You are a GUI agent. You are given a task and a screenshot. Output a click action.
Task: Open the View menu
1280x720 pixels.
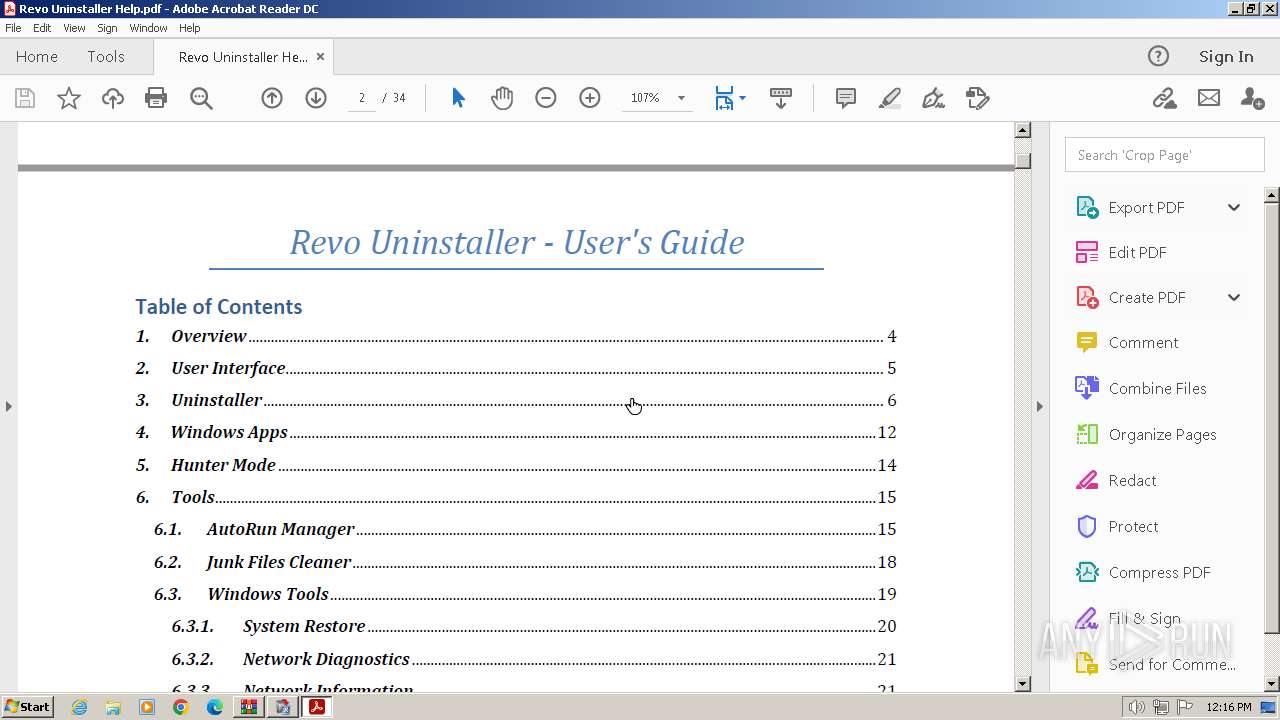pos(74,28)
